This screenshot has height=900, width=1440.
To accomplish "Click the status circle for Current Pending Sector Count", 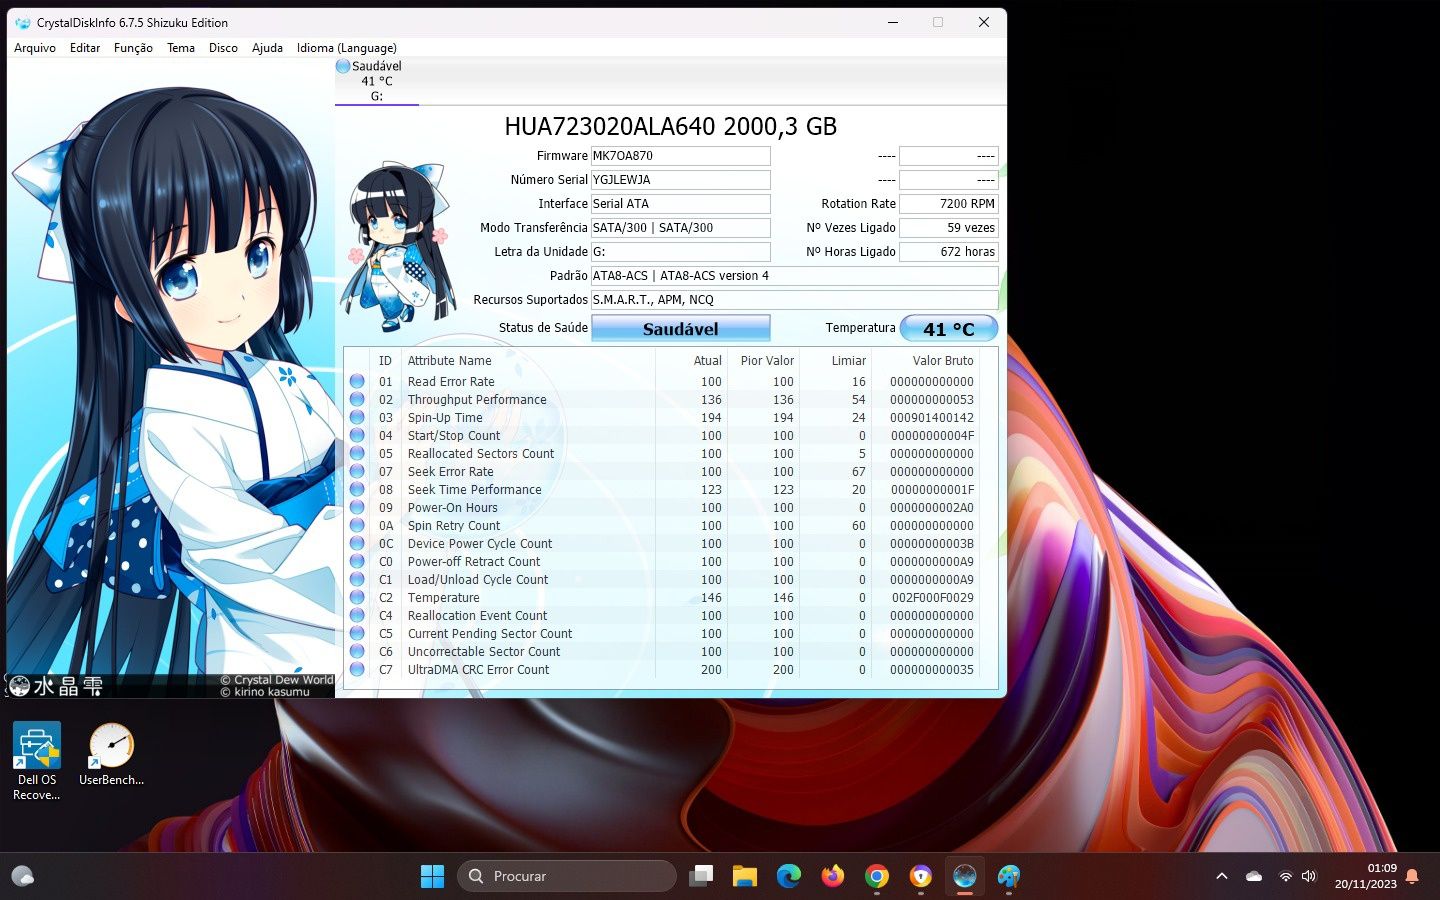I will point(357,633).
